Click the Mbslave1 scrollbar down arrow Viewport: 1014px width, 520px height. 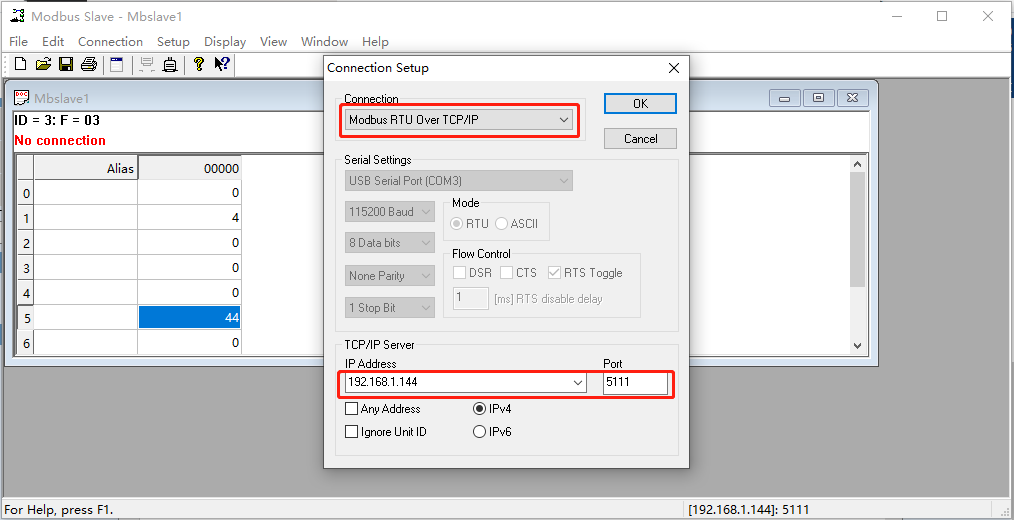click(857, 344)
